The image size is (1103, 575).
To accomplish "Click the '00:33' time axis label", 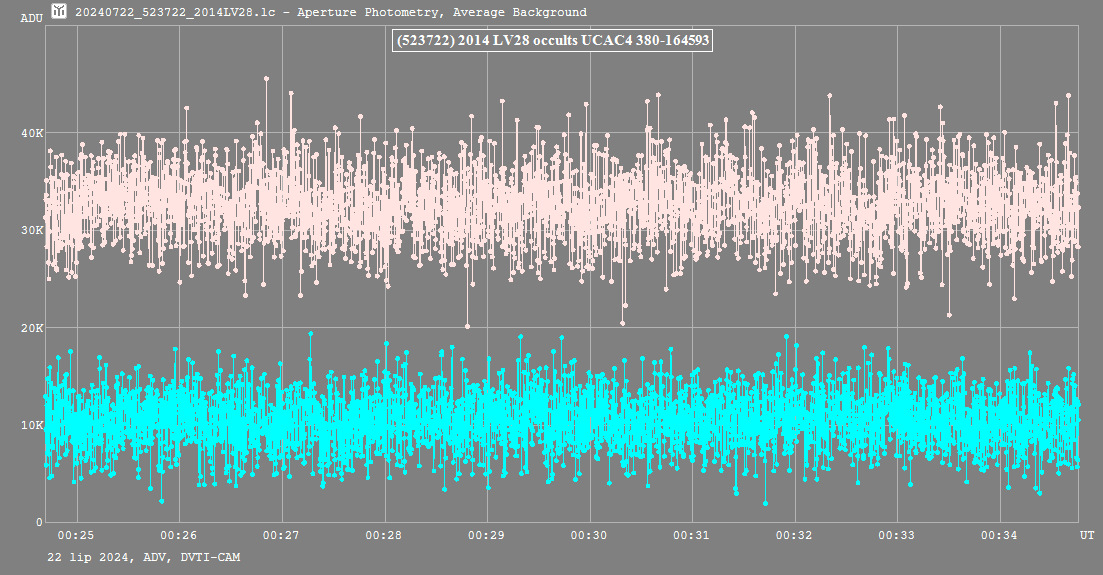I will click(897, 536).
